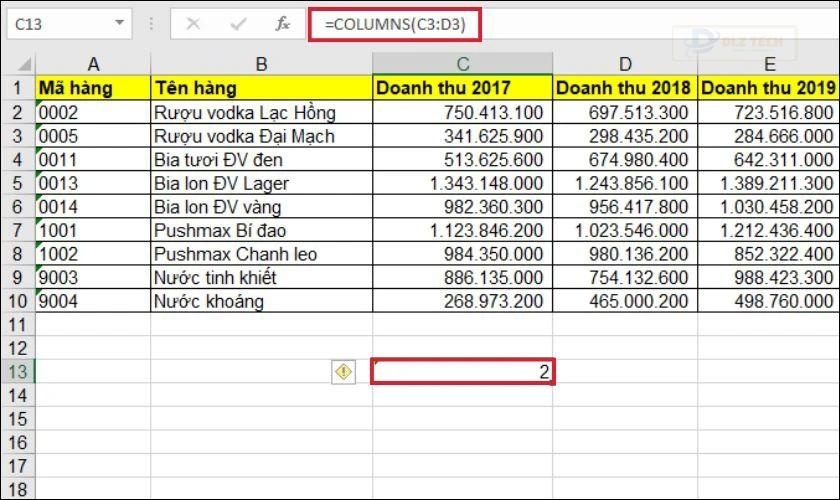Click 'Bia lon ĐV Lager' cell
The width and height of the screenshot is (840, 500).
[x=261, y=183]
